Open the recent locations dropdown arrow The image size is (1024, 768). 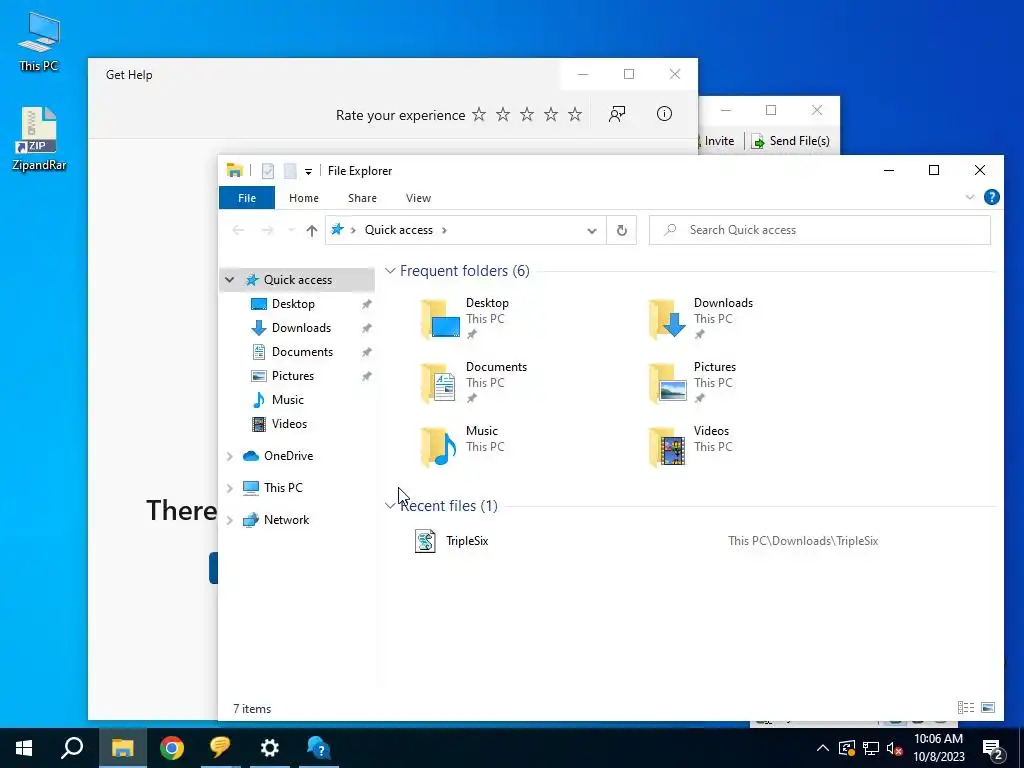[x=291, y=231]
